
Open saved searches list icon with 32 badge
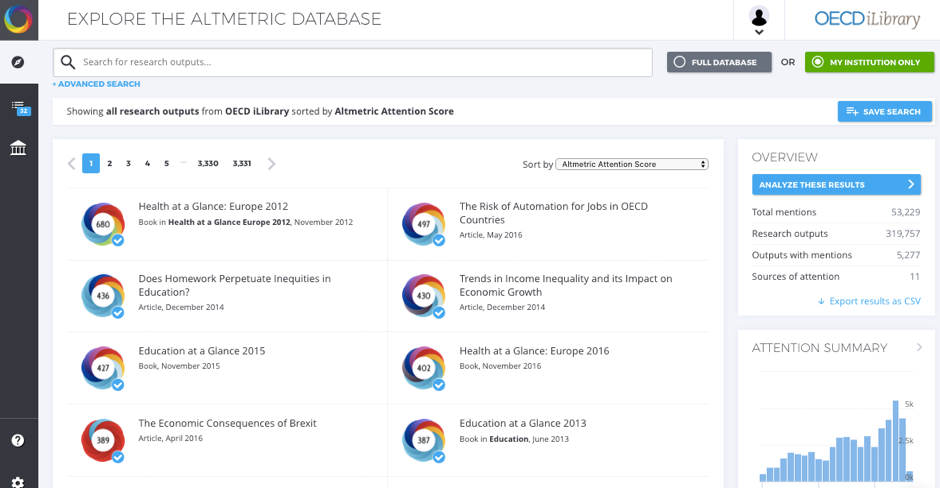(20, 108)
